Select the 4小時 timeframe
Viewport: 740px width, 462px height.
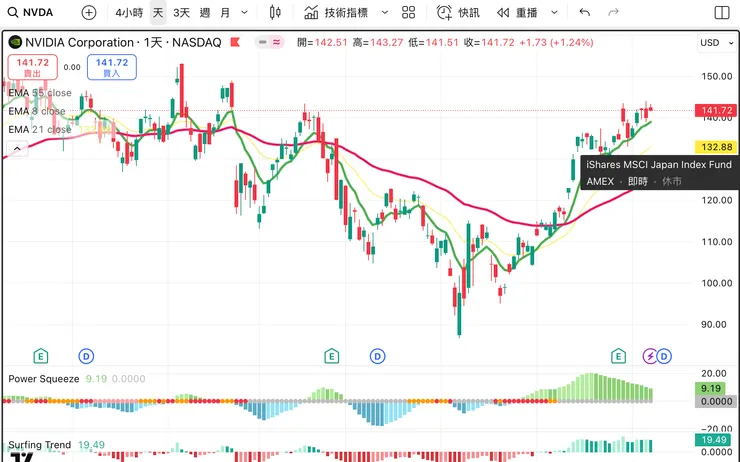[129, 13]
